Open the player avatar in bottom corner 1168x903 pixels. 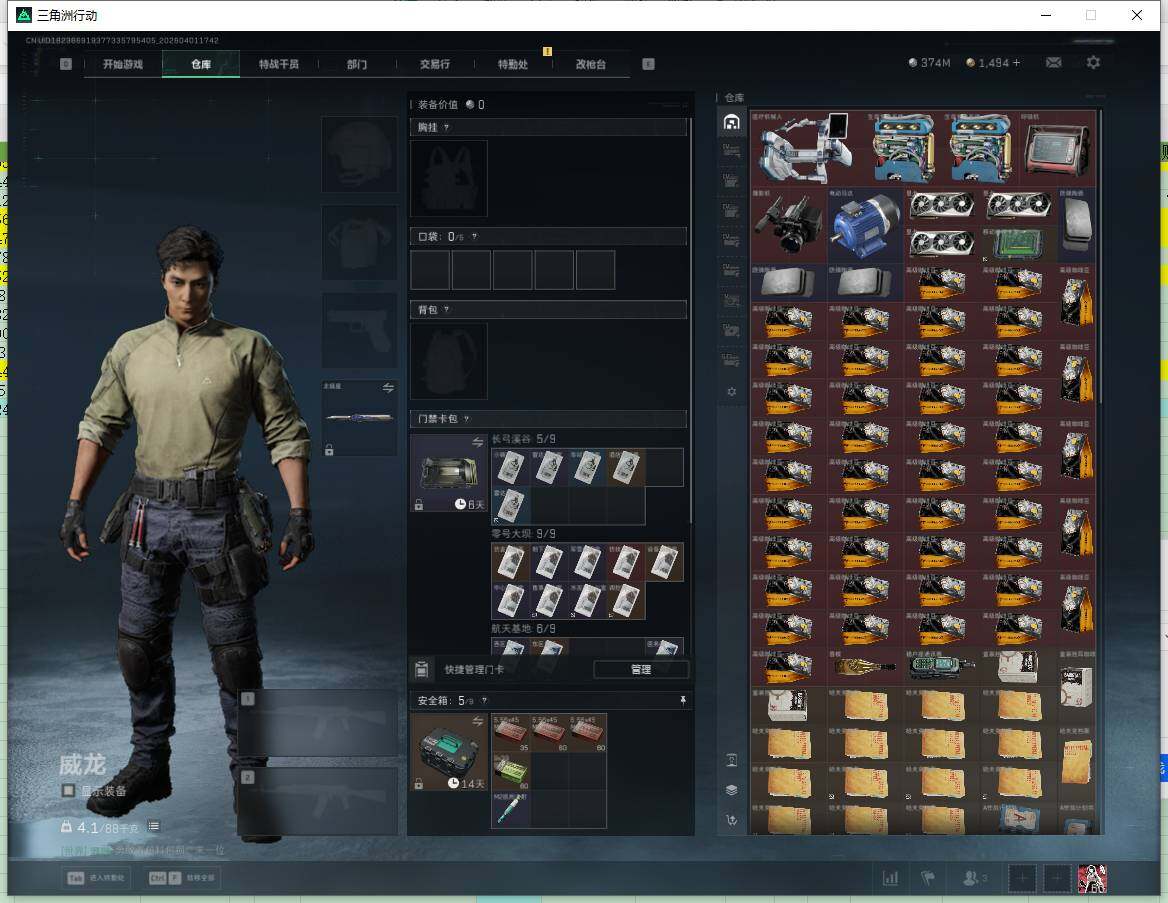point(1092,878)
